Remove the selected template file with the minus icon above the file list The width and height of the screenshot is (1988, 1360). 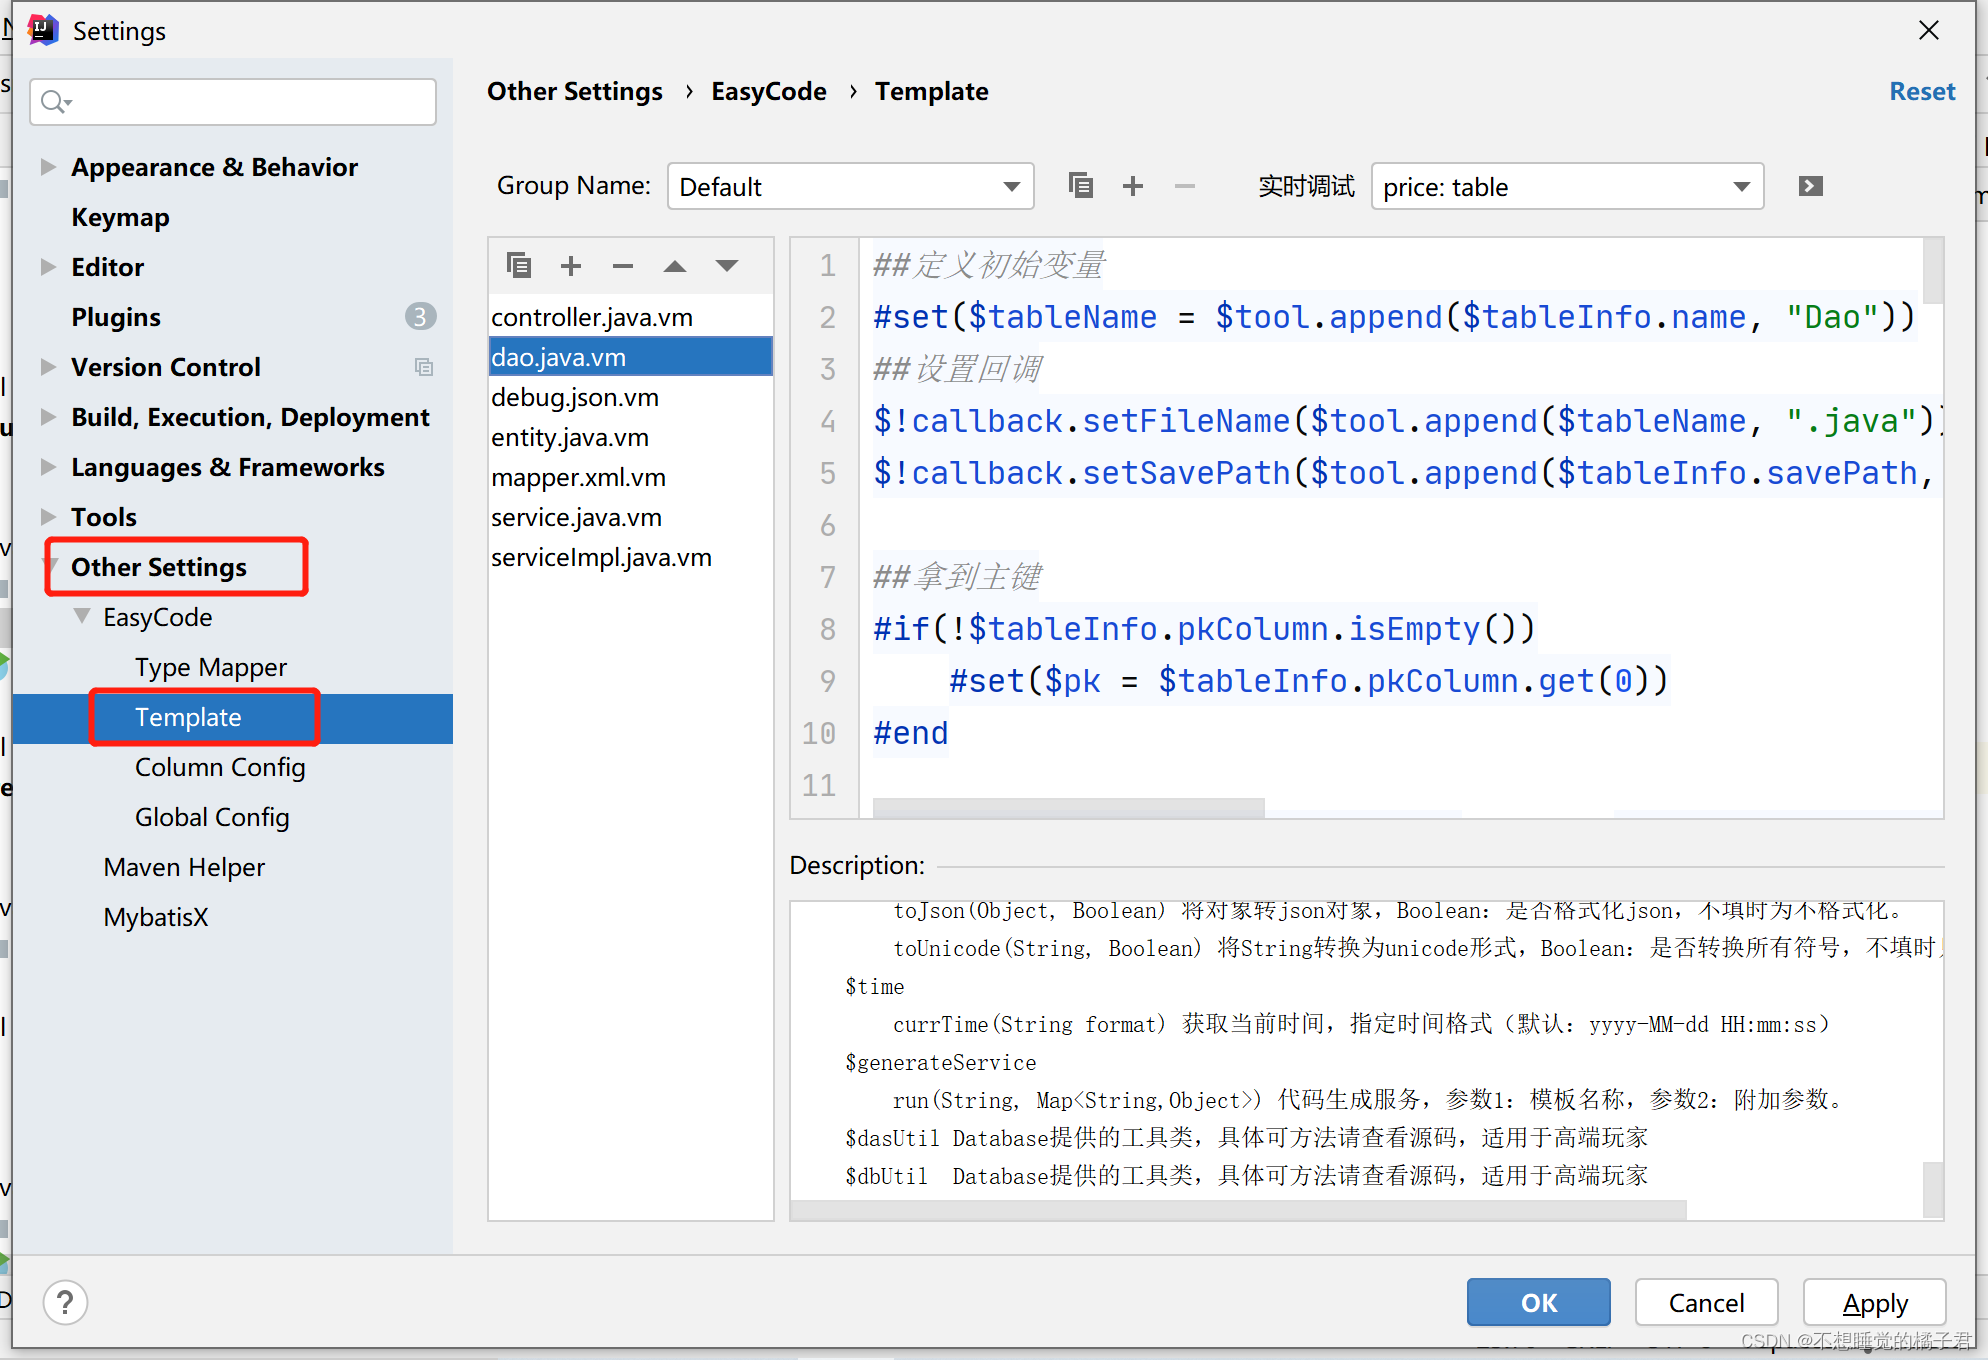pyautogui.click(x=623, y=265)
